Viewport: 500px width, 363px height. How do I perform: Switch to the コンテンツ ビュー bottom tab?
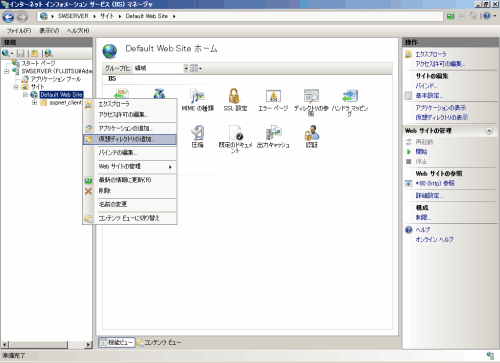[159, 342]
